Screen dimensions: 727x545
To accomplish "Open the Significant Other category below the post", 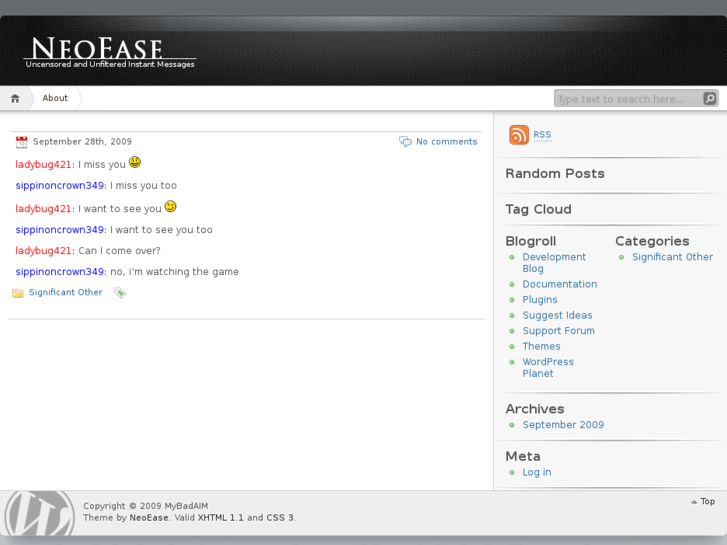I will (x=65, y=292).
